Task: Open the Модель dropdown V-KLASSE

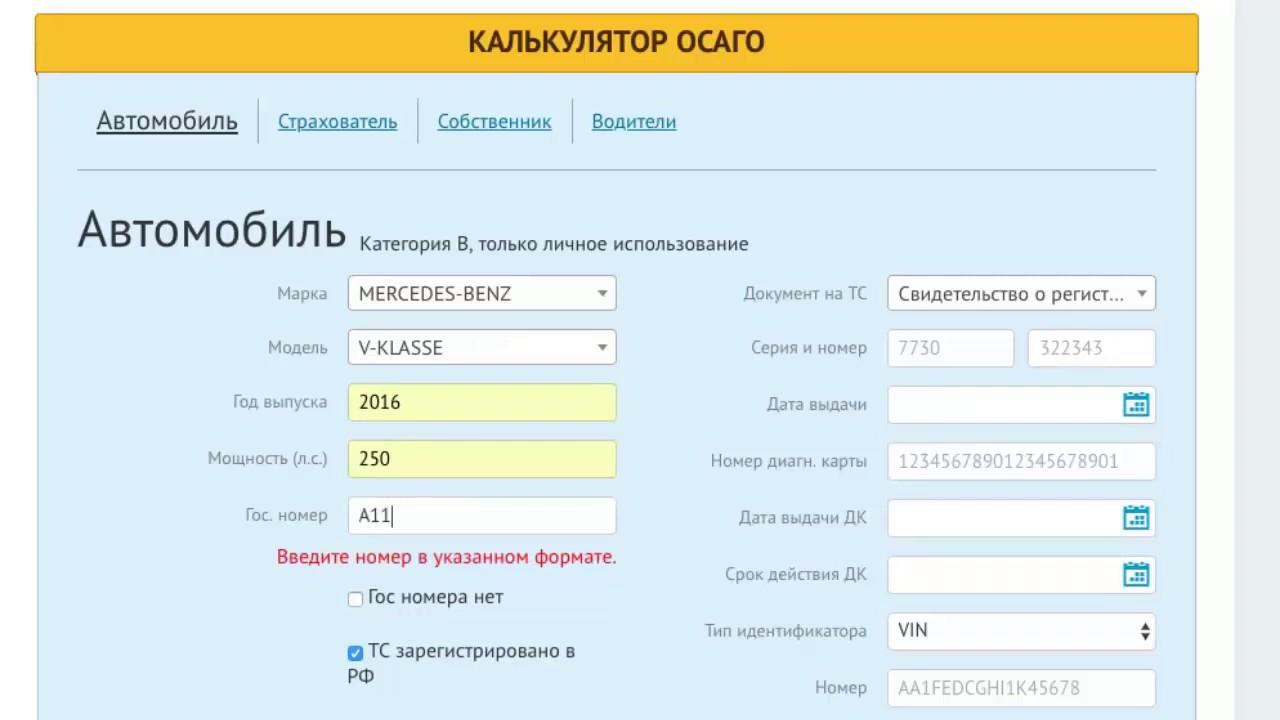Action: [482, 347]
